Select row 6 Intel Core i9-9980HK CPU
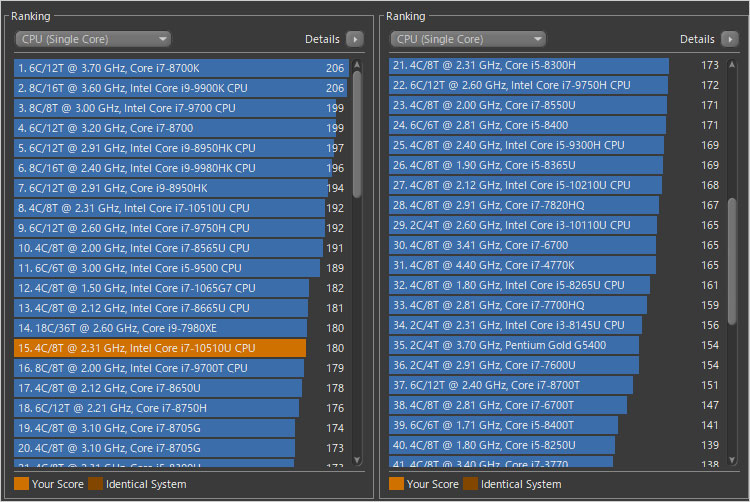The width and height of the screenshot is (750, 502). point(181,168)
